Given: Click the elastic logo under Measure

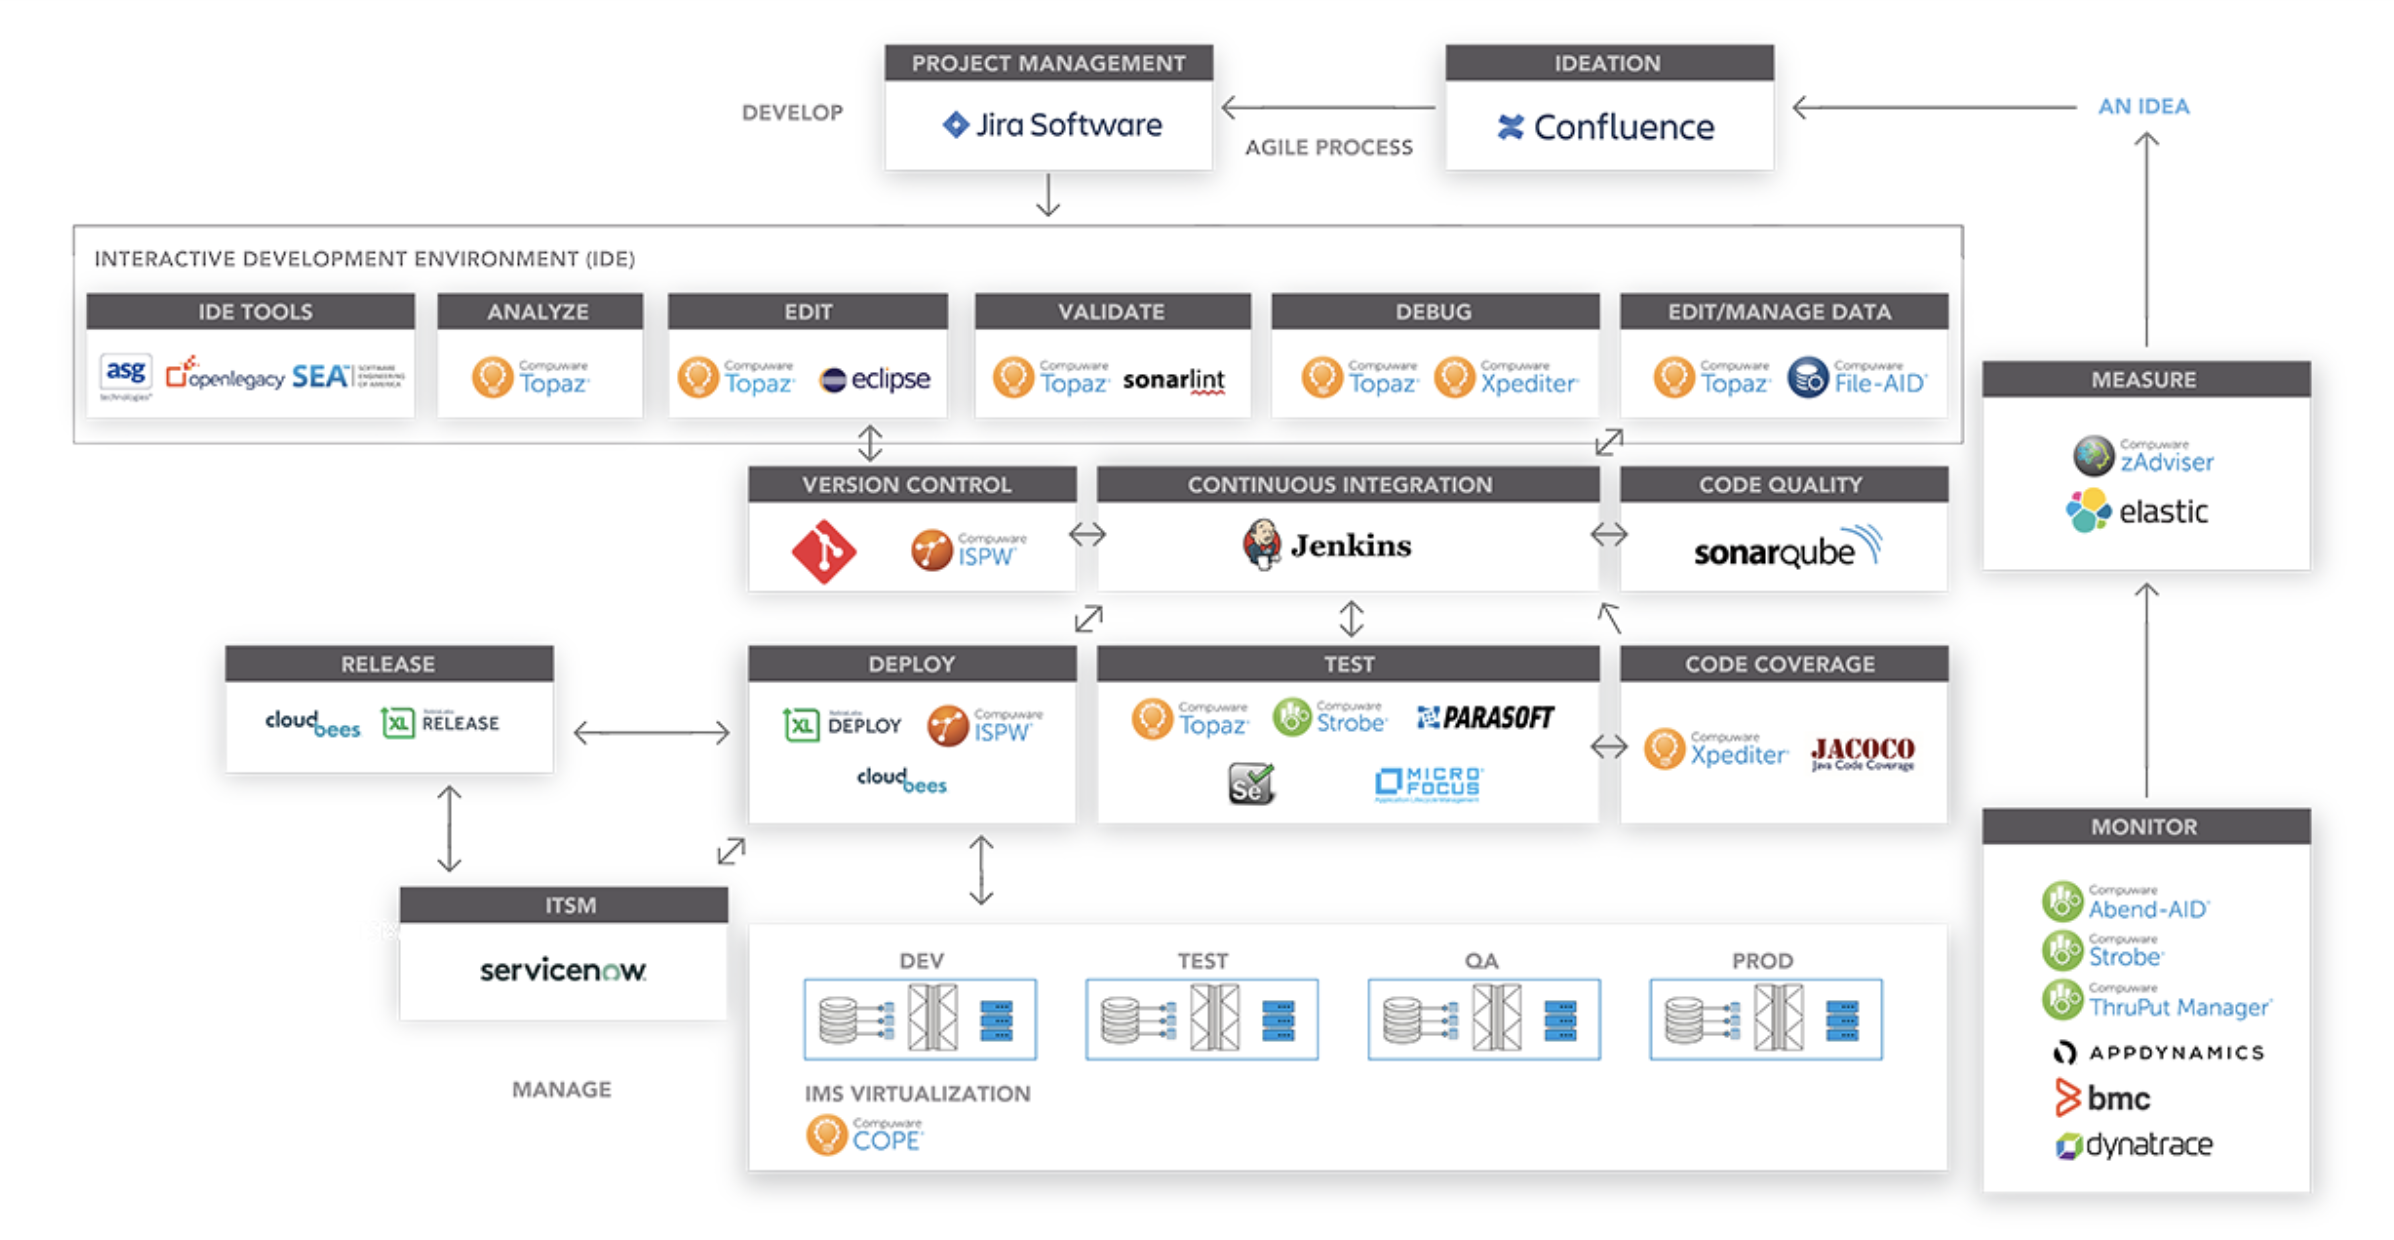Looking at the screenshot, I should click(2136, 511).
